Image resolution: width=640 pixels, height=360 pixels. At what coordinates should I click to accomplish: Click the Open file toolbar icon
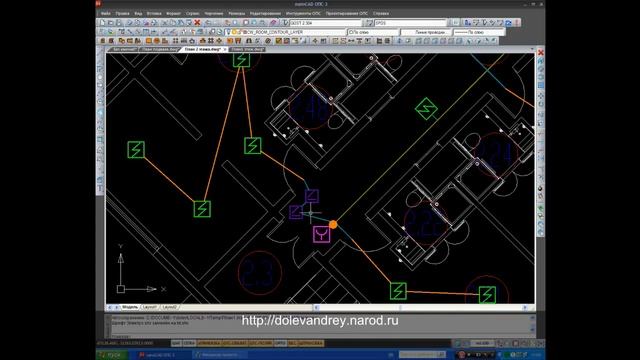click(110, 23)
